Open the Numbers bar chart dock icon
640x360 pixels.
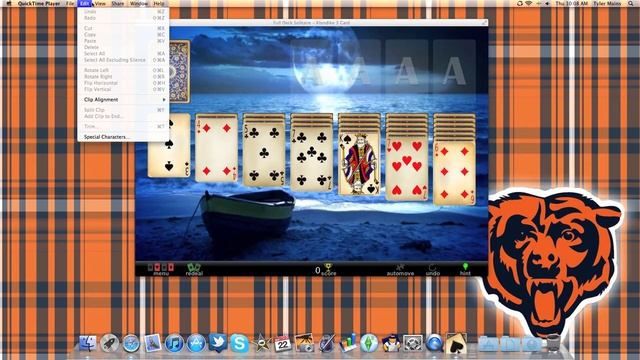(348, 343)
